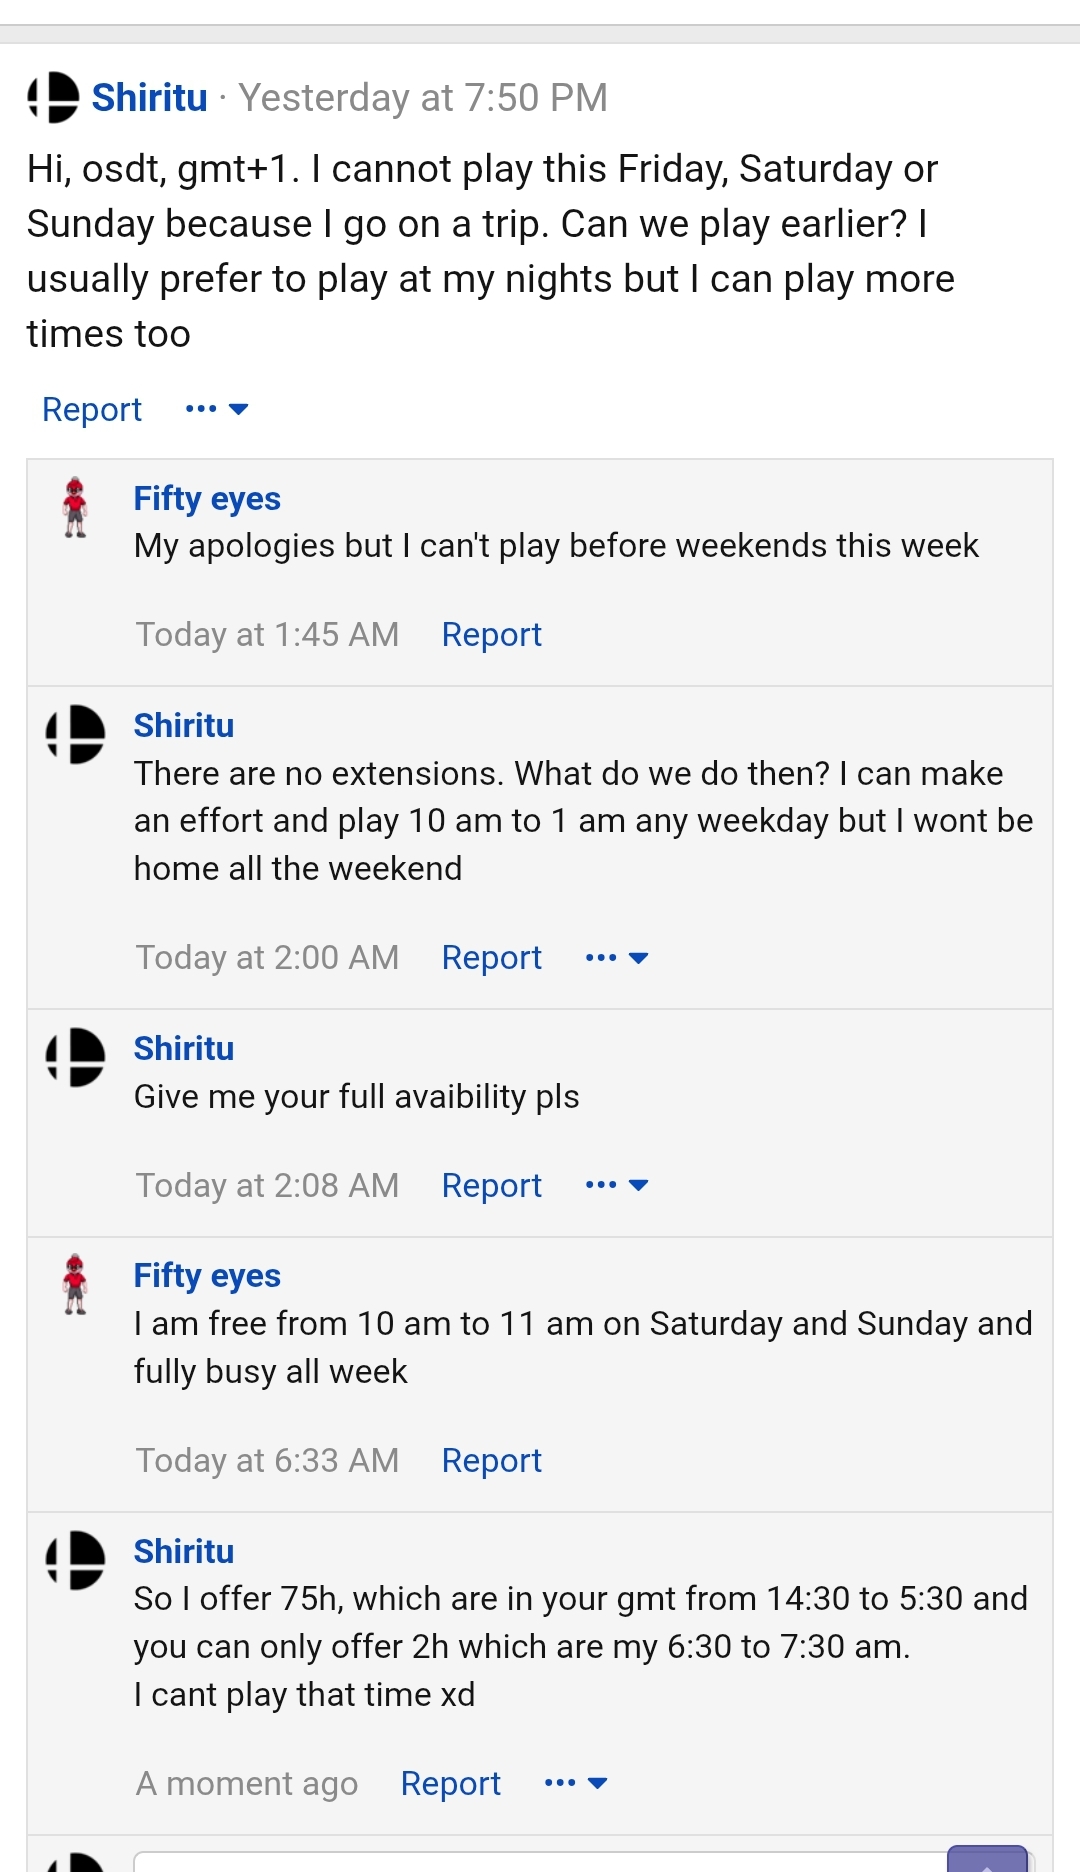This screenshot has width=1080, height=1872.
Task: Open Fifty eyes profile from the first reply
Action: click(207, 499)
